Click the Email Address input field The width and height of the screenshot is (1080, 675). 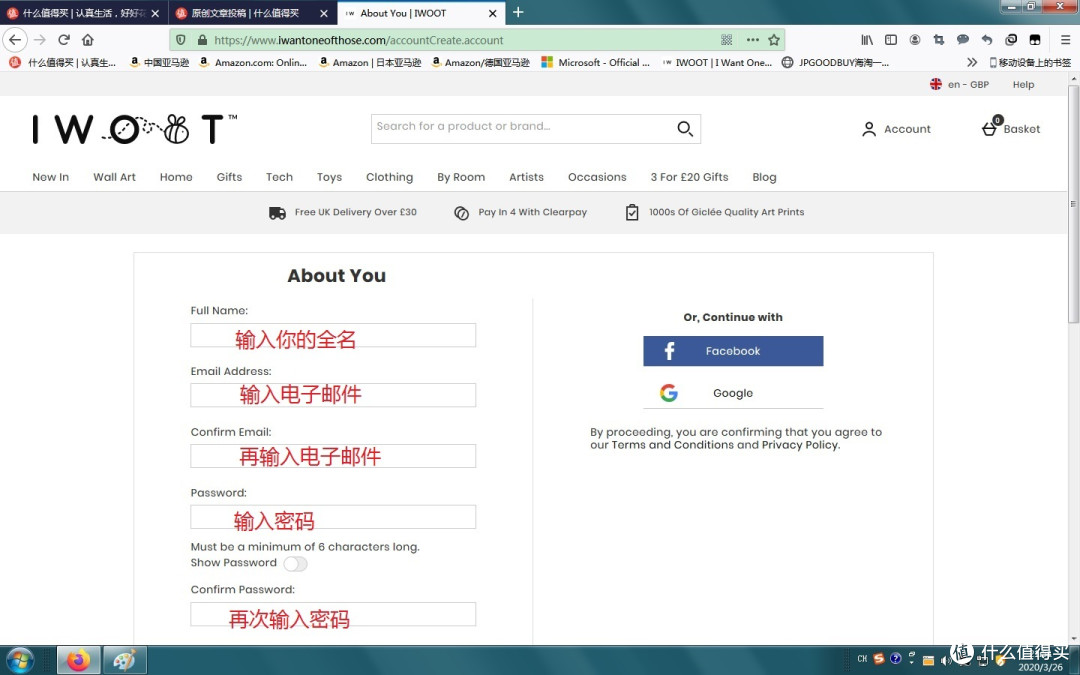point(333,395)
